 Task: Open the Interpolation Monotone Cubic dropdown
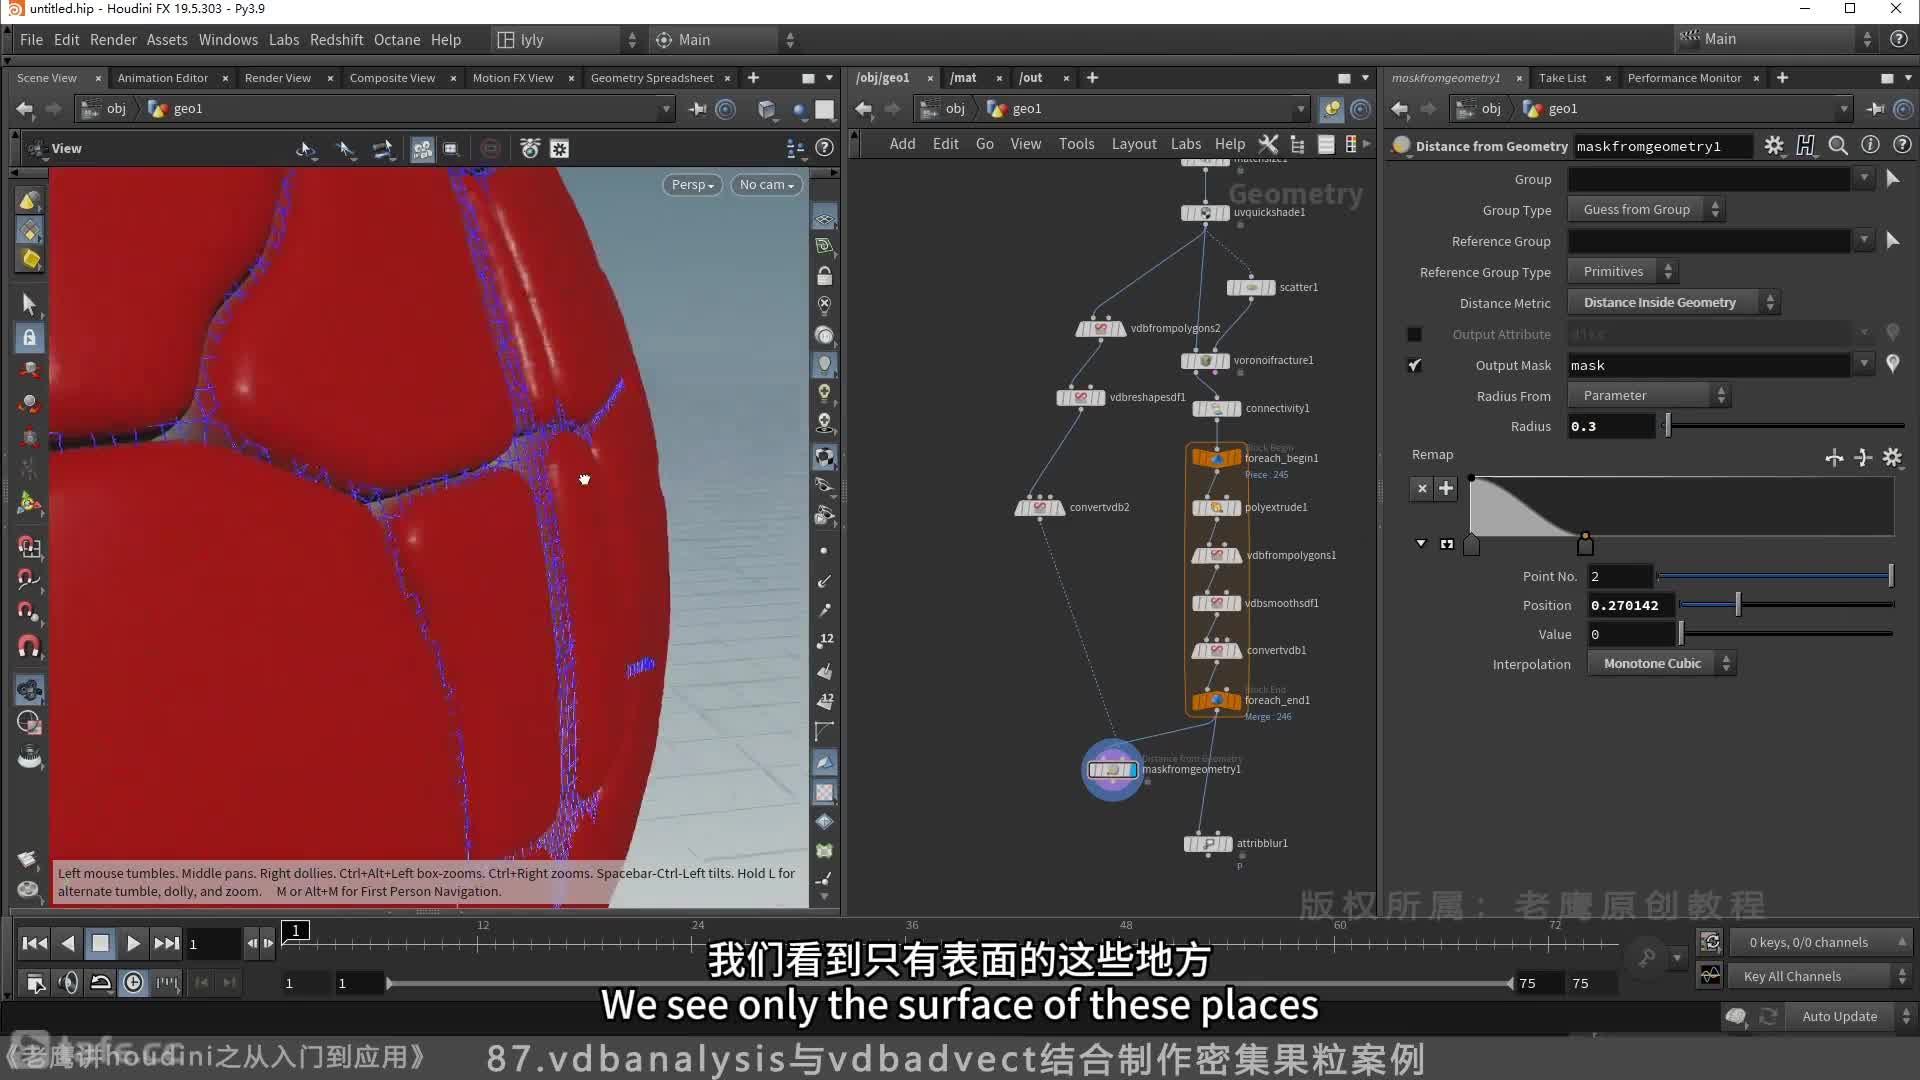click(1661, 664)
